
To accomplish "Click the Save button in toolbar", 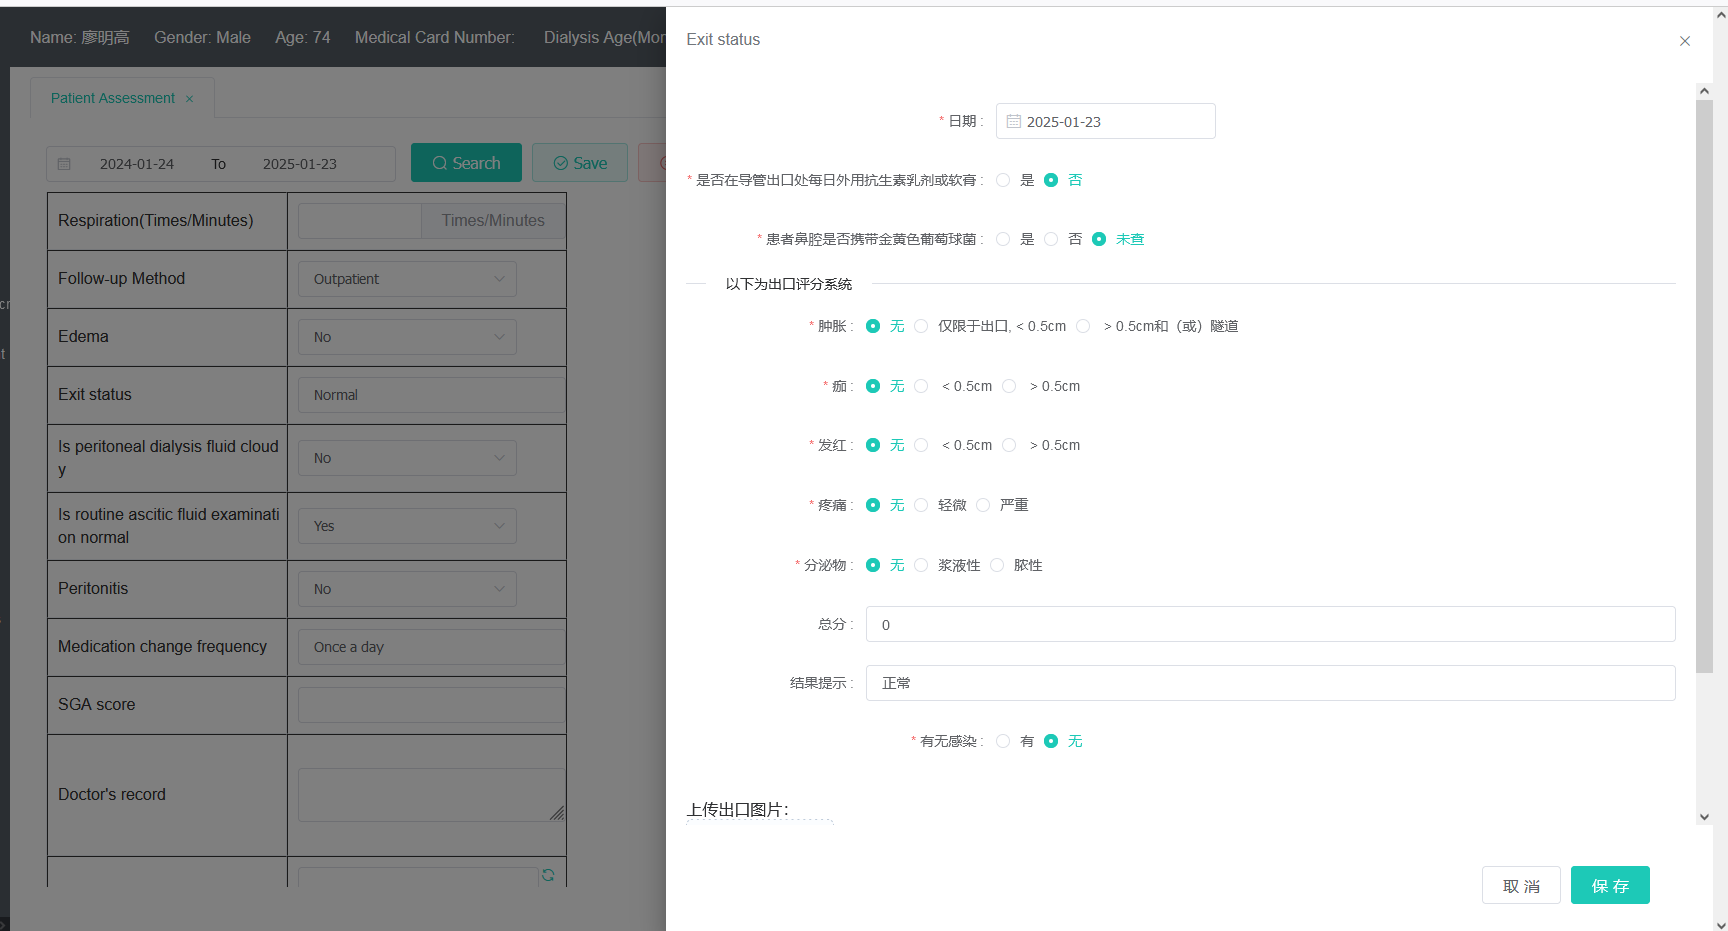I will click(580, 163).
